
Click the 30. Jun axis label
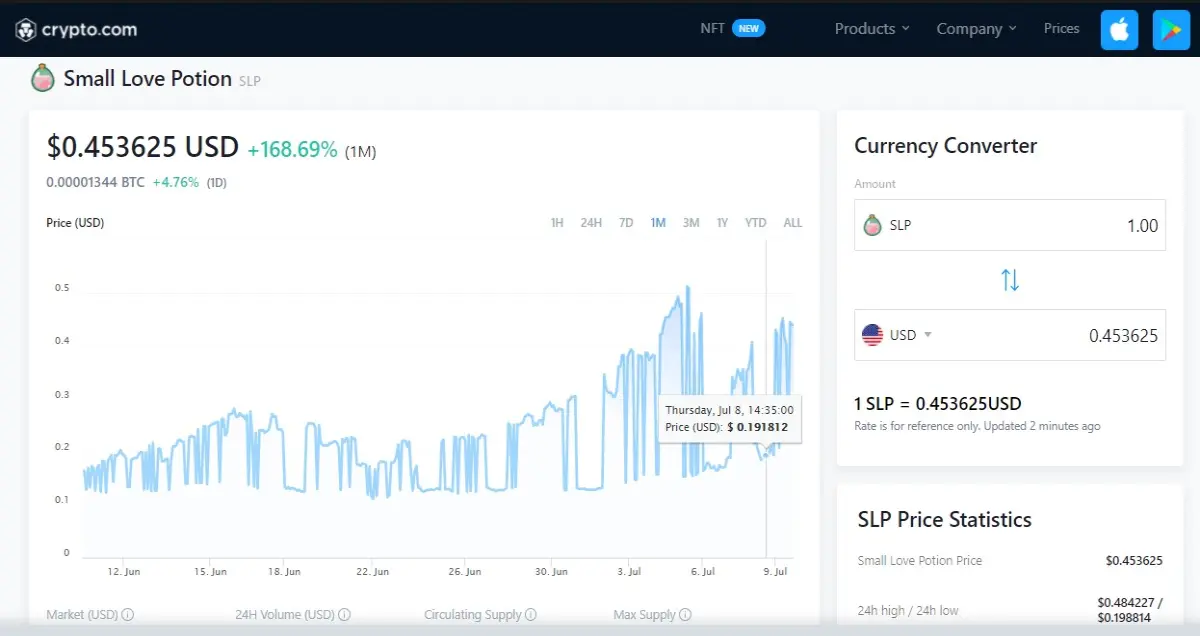coord(551,572)
